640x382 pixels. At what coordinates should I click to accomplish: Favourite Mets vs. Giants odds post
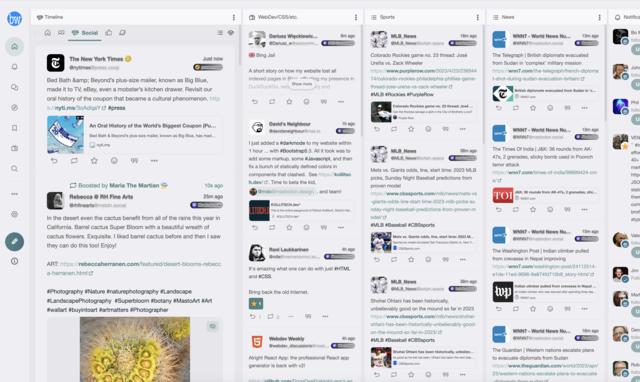(411, 259)
